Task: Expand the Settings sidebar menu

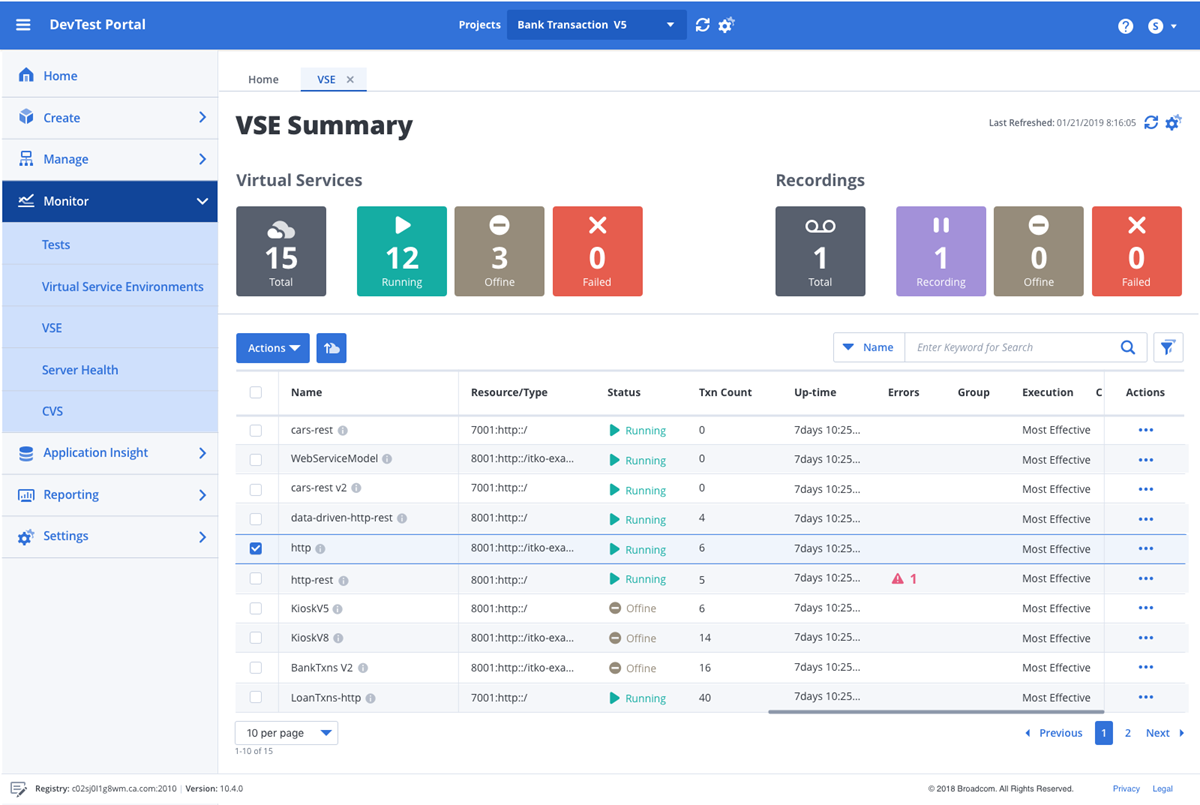Action: click(110, 536)
